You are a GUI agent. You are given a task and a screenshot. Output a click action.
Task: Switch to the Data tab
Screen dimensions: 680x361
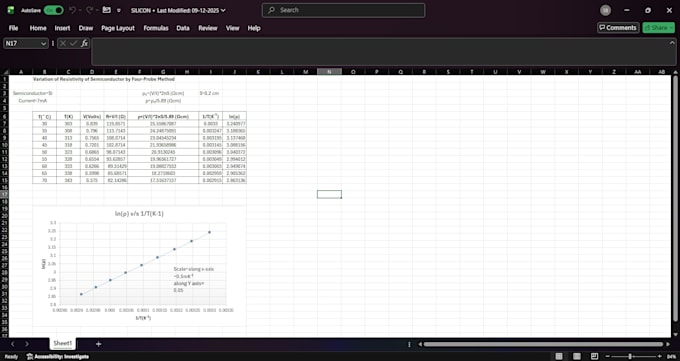[183, 28]
